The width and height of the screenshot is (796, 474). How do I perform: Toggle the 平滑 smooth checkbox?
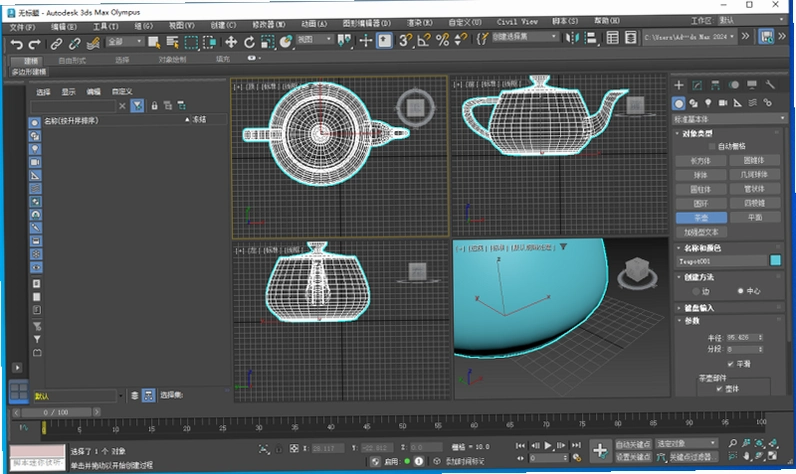[730, 364]
